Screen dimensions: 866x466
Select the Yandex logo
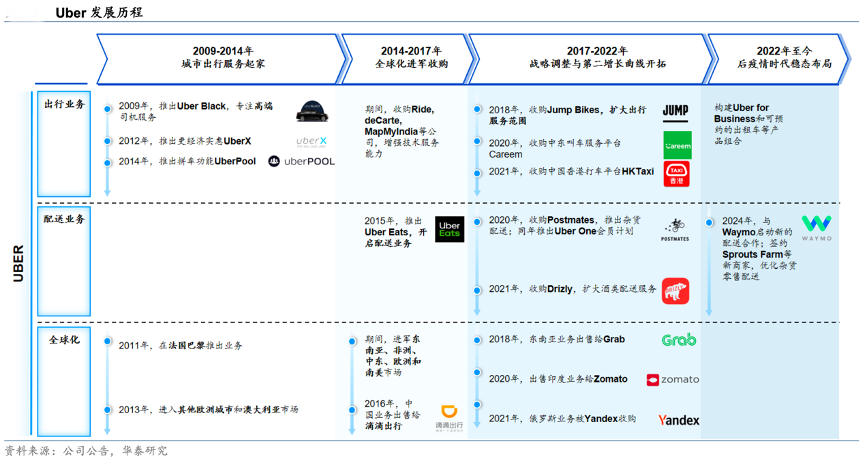[x=678, y=420]
